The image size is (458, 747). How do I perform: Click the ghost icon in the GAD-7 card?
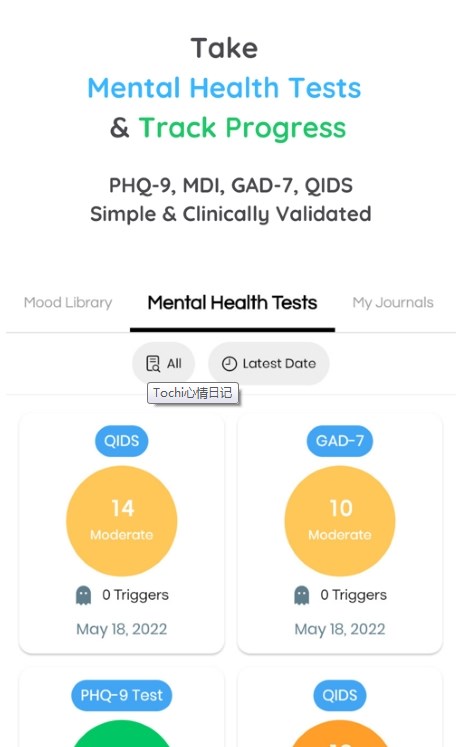click(x=301, y=595)
